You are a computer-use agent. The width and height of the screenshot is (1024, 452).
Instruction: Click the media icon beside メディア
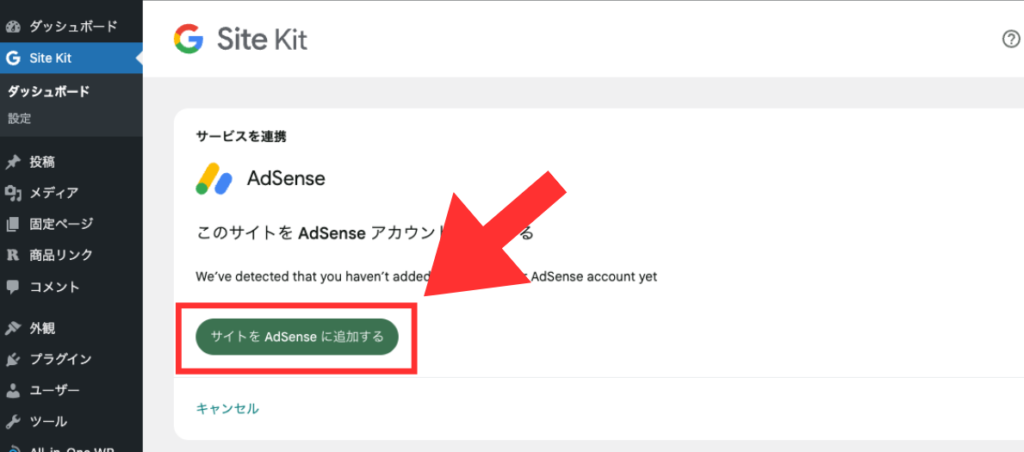pos(13,193)
